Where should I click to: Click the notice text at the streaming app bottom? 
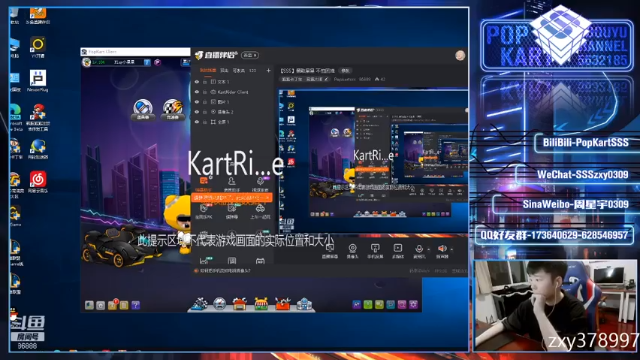(x=224, y=271)
